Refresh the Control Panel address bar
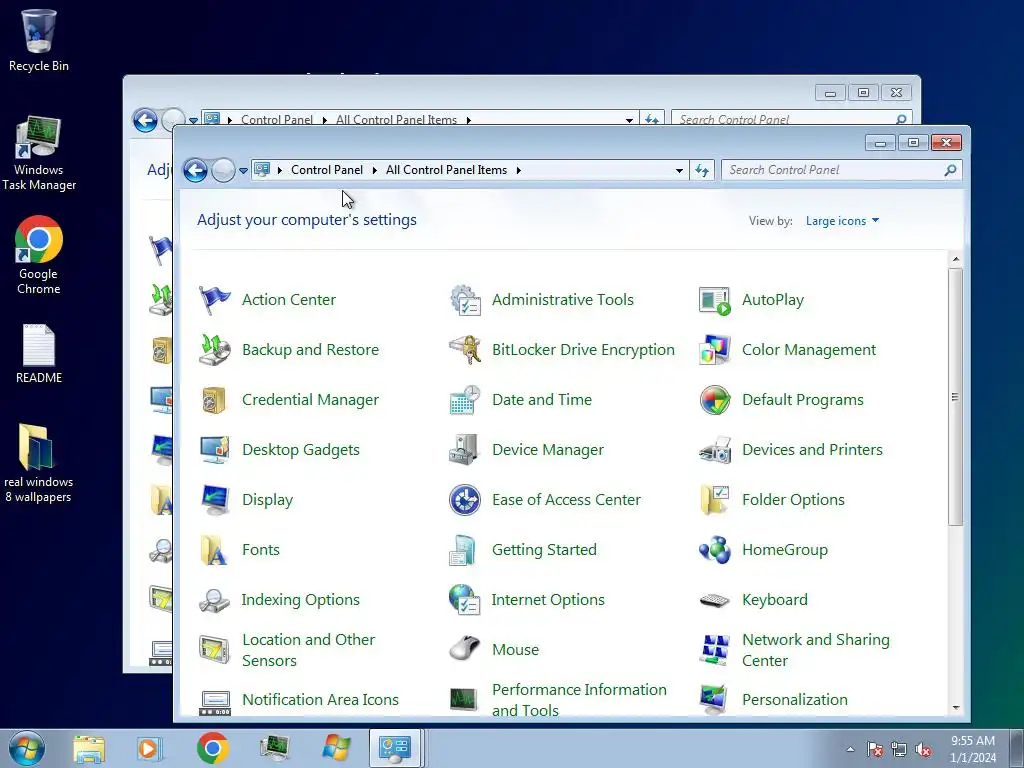 coord(702,170)
